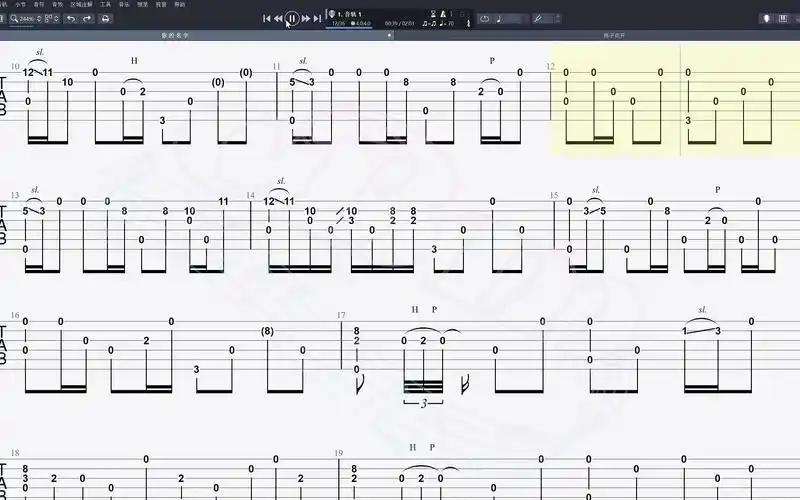This screenshot has height=500, width=800.
Task: Click the fast forward button
Action: pos(306,18)
